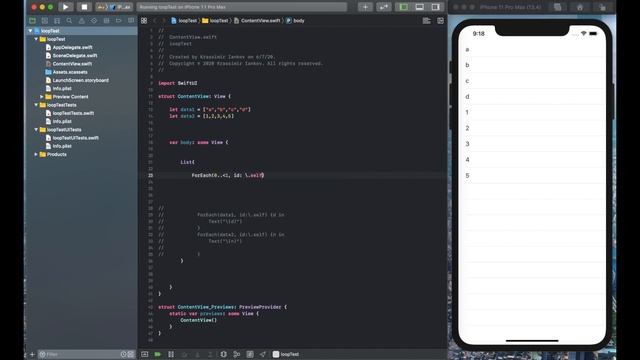Click Simulator rotate button
640x360 pixels.
point(602,7)
